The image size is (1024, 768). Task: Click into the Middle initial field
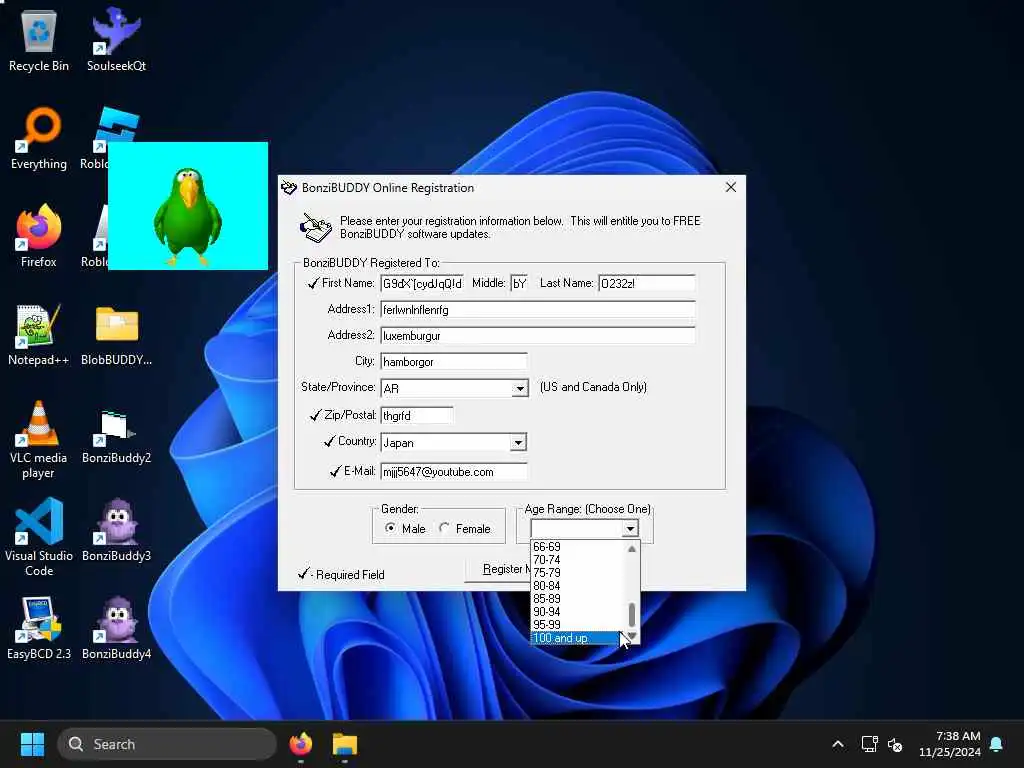(519, 283)
